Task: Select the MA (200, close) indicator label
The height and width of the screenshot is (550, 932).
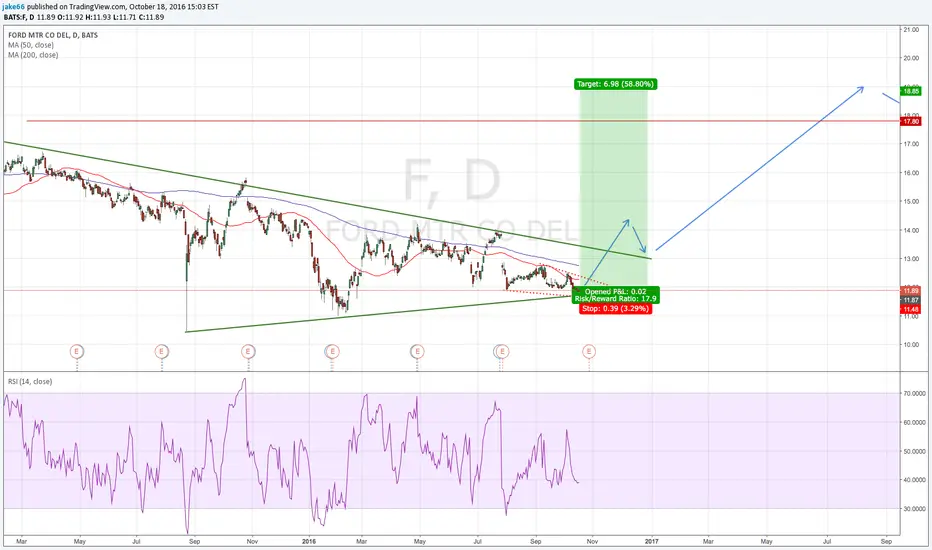Action: (x=33, y=55)
